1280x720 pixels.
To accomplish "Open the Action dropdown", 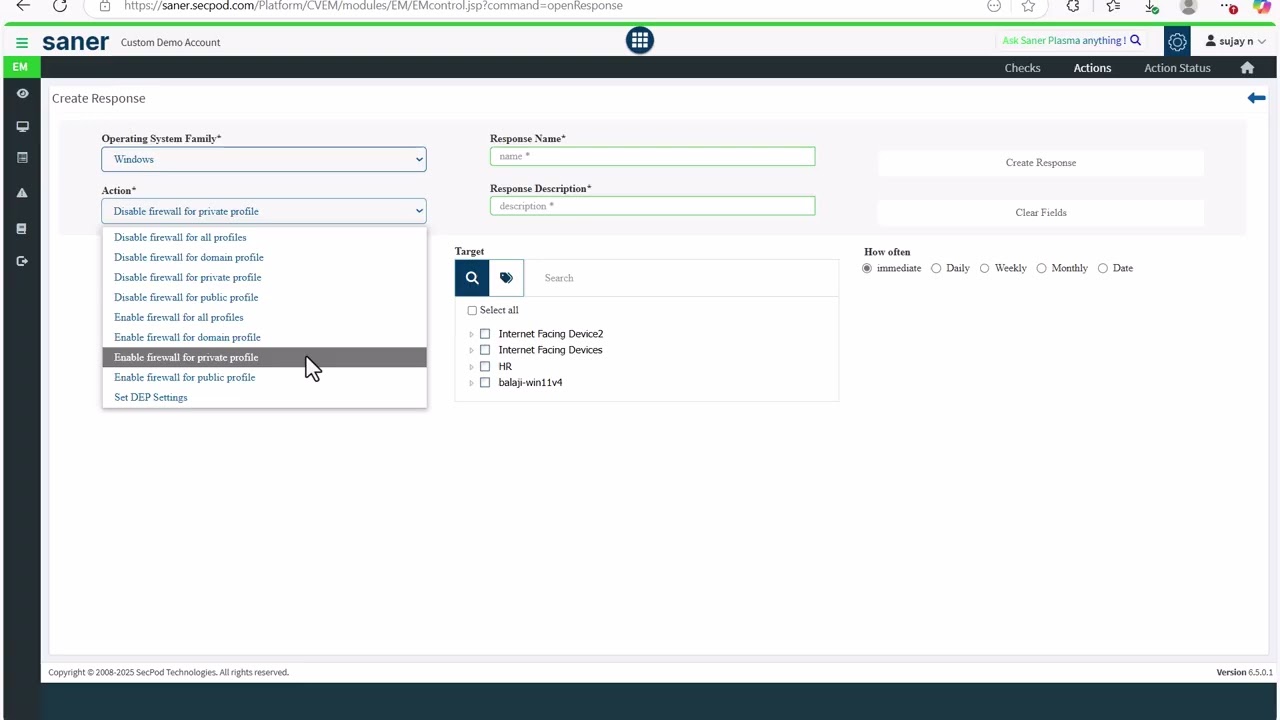I will (264, 211).
